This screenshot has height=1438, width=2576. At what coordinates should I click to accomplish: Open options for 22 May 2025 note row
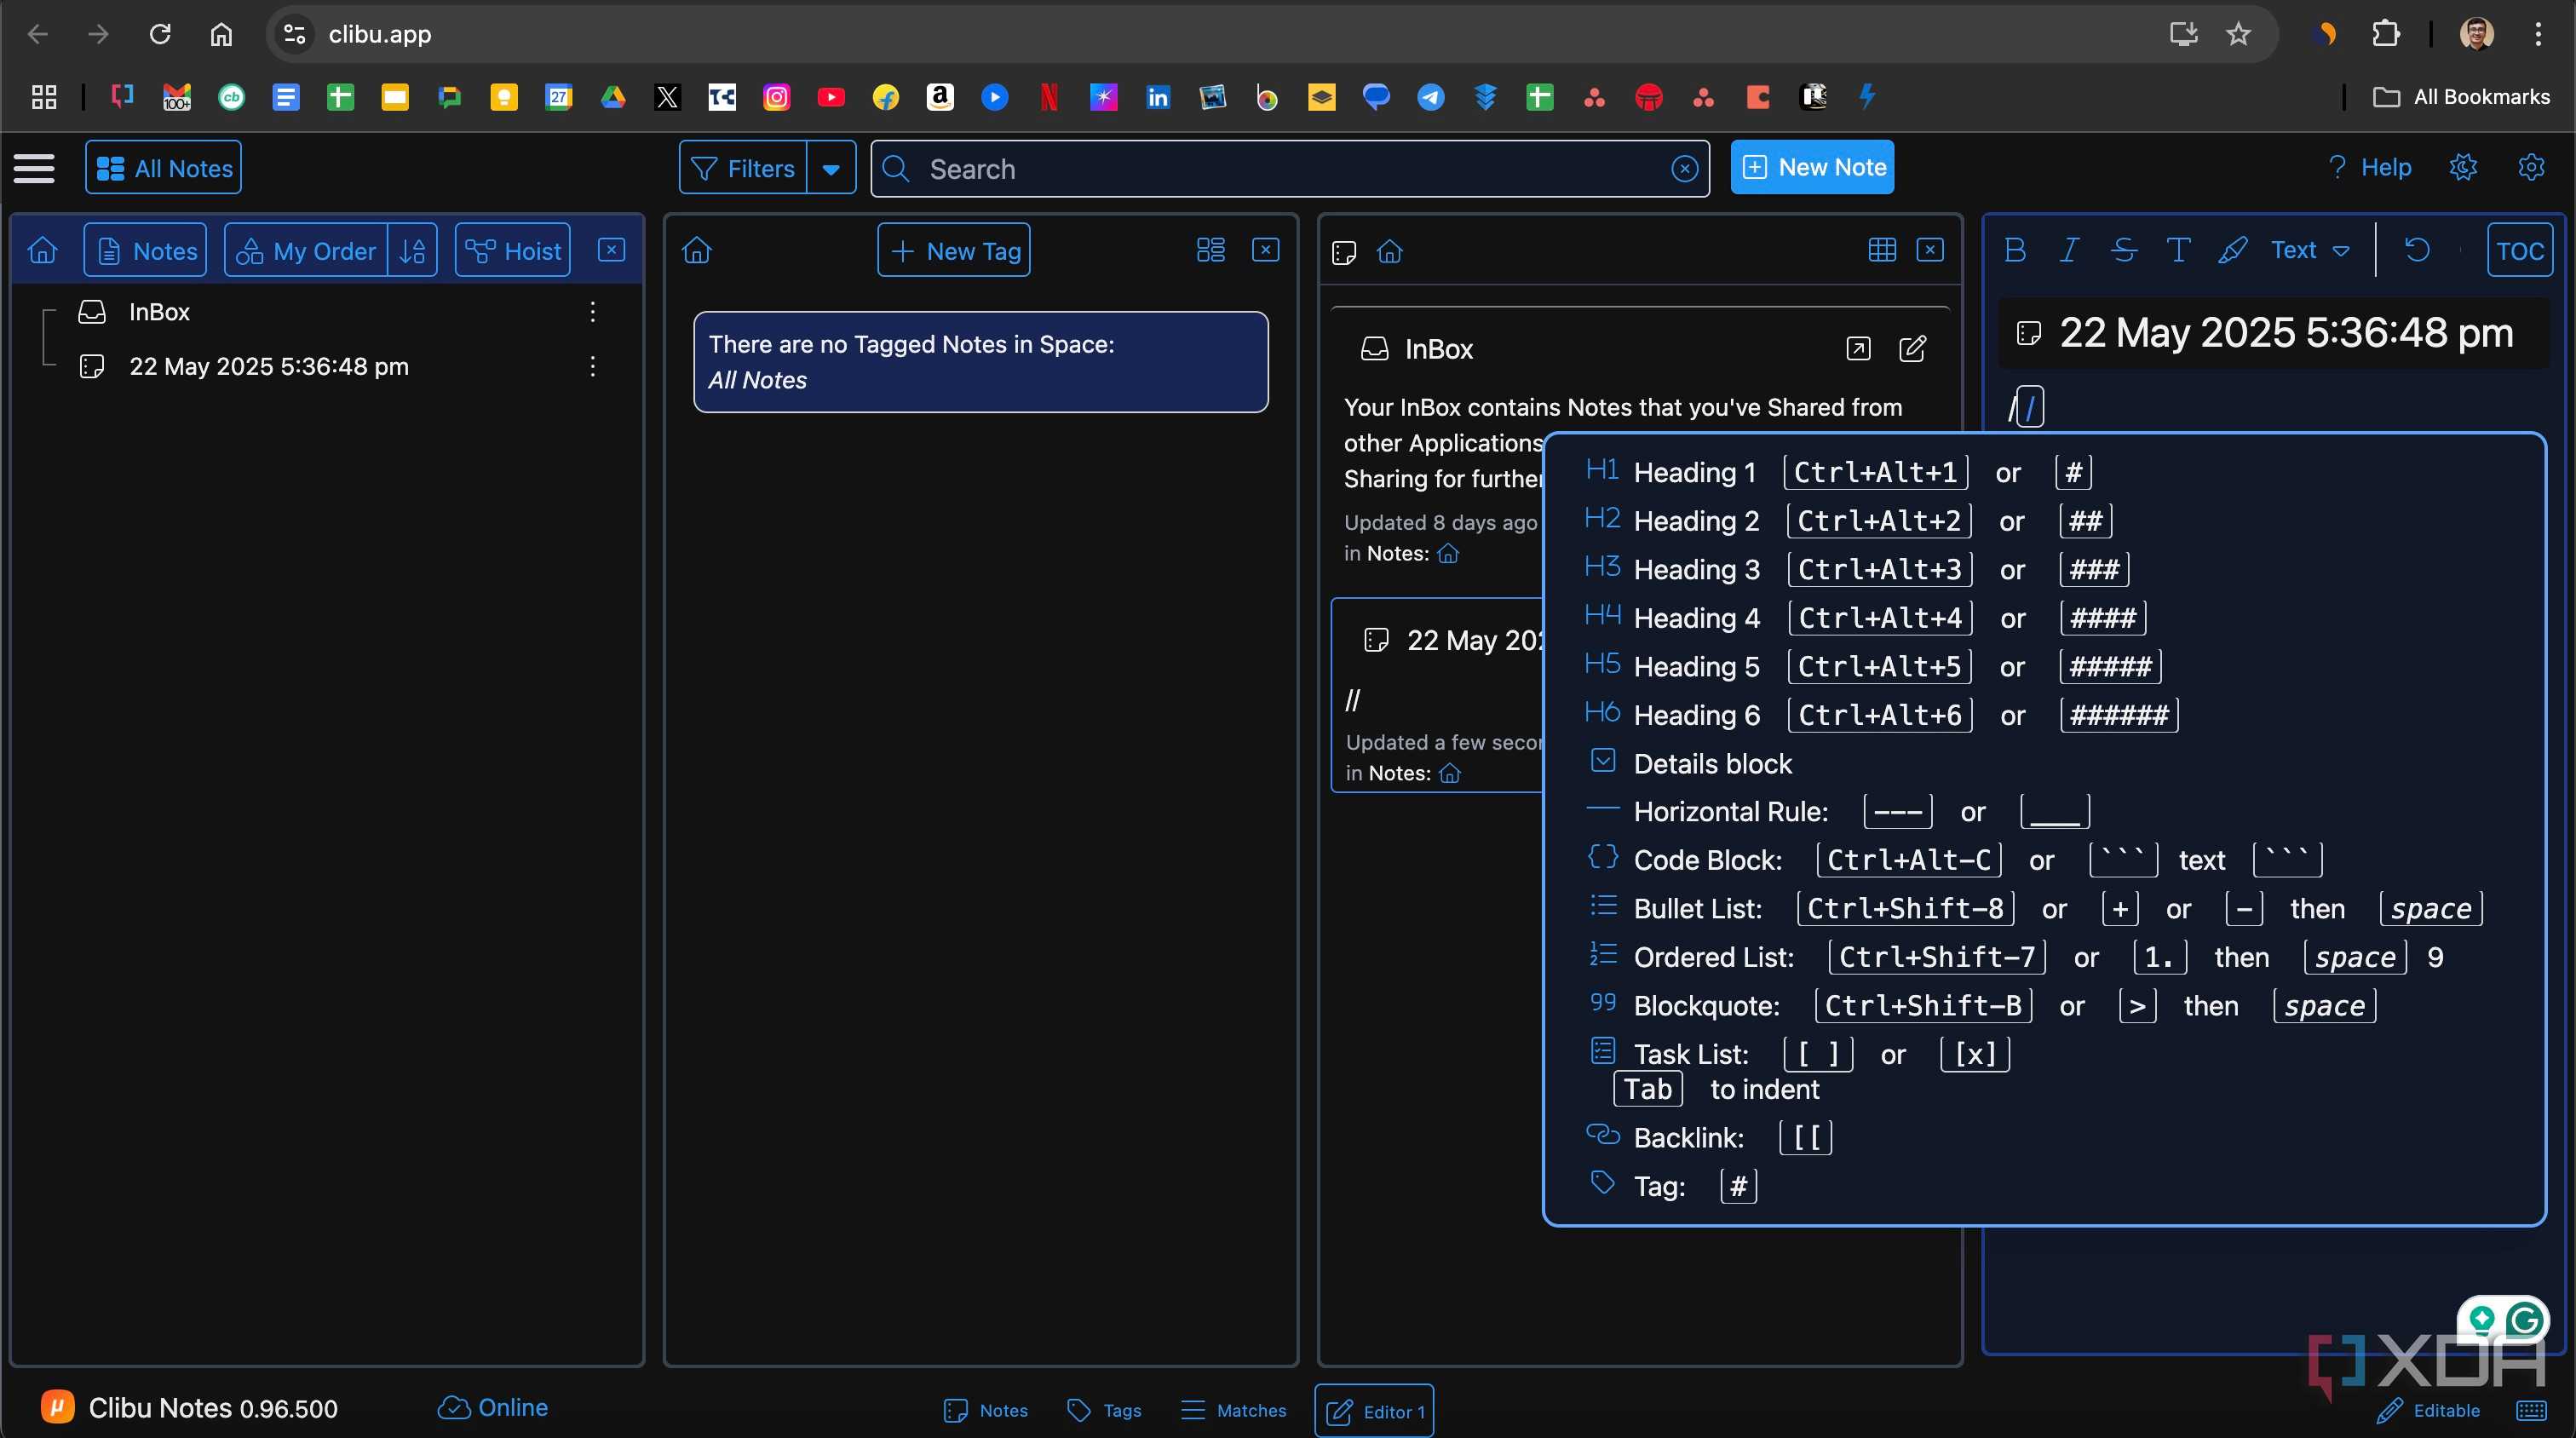(593, 366)
